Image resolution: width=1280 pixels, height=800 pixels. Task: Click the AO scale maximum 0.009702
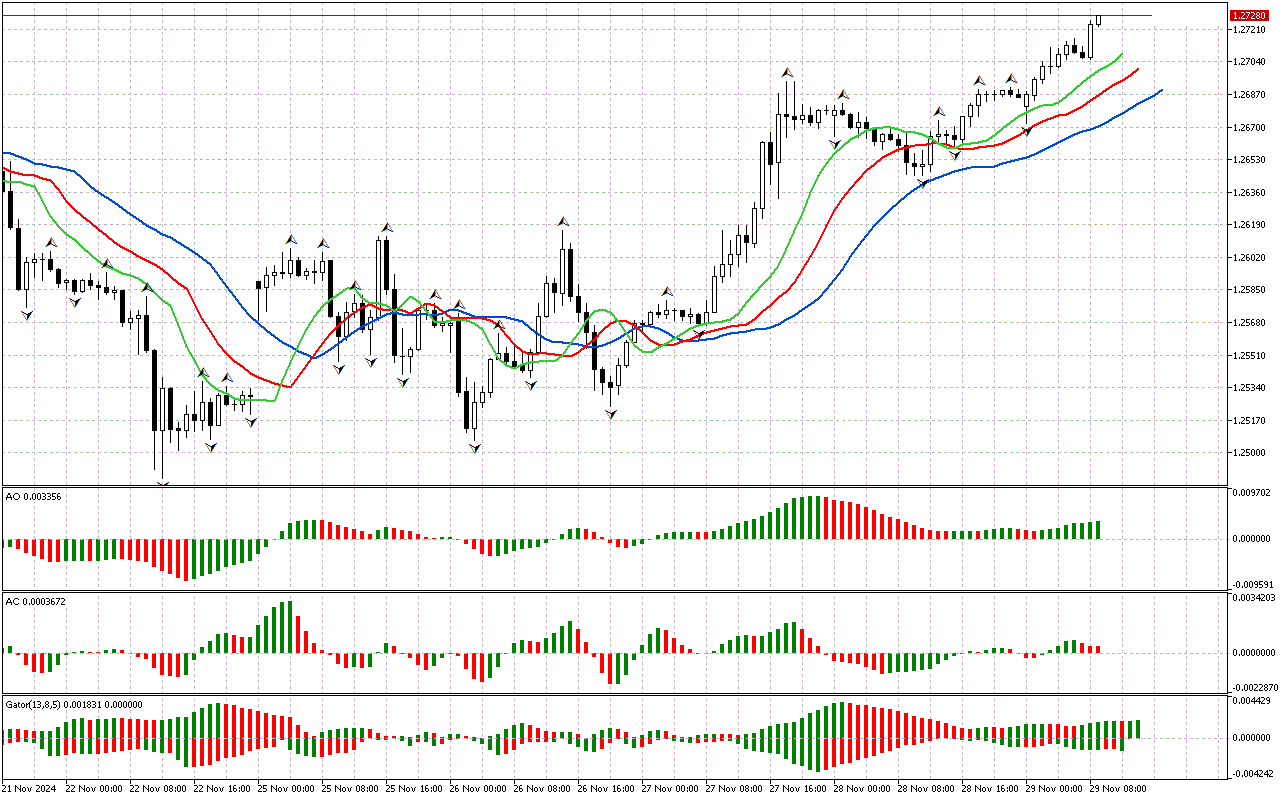point(1251,494)
